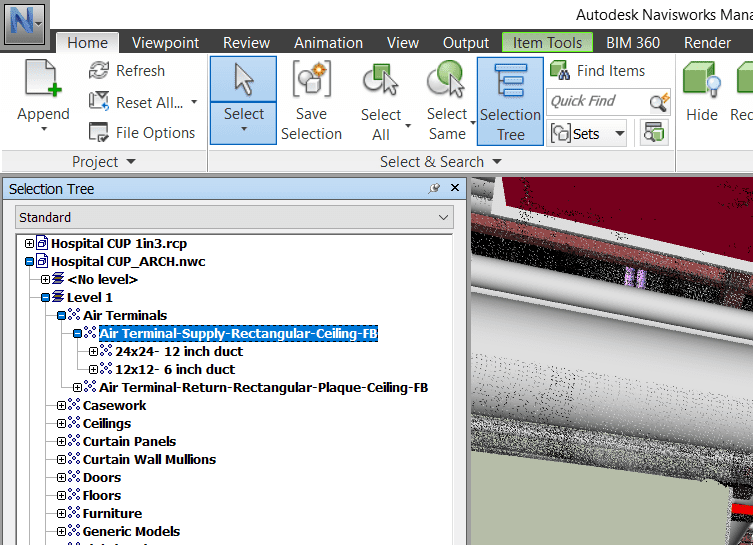Click the Reset All icon
The width and height of the screenshot is (753, 545).
click(99, 102)
